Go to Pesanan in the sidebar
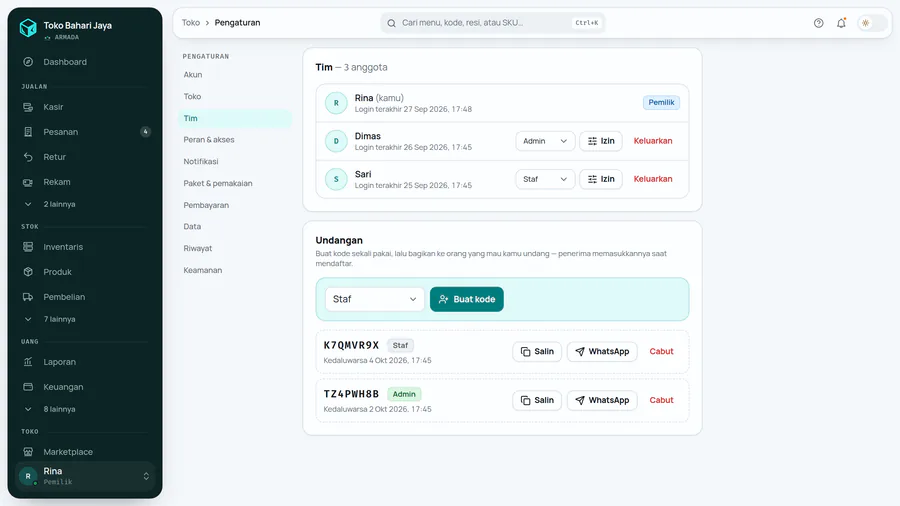 click(x=85, y=132)
